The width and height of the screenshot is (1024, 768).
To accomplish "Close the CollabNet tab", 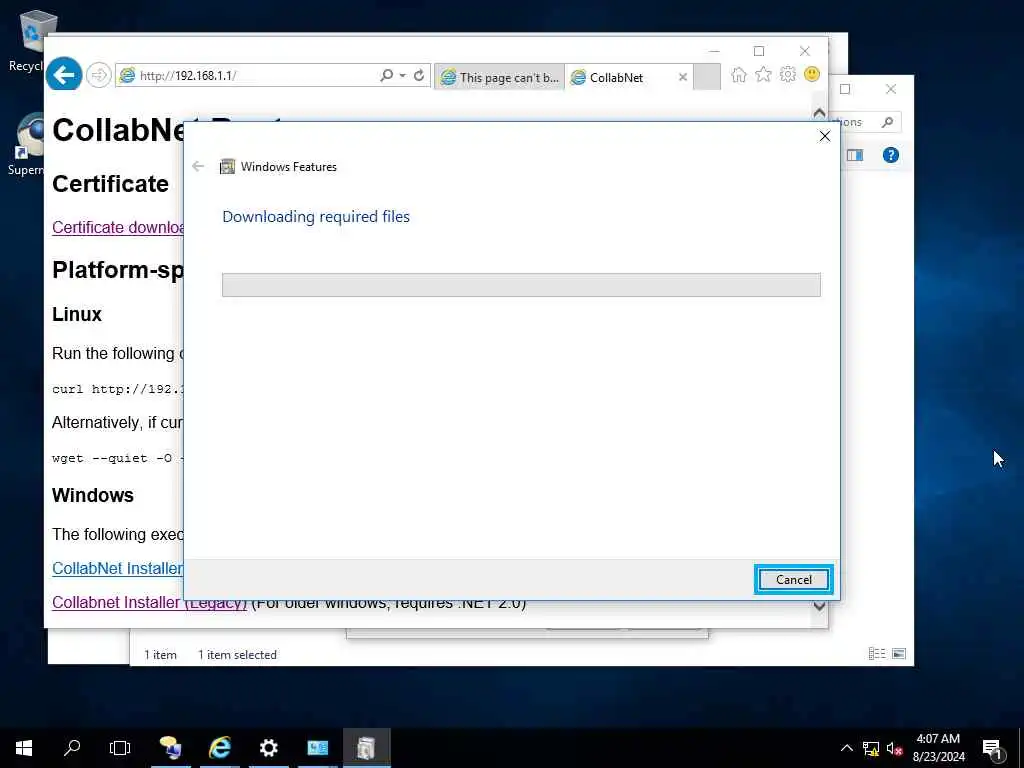I will click(682, 77).
